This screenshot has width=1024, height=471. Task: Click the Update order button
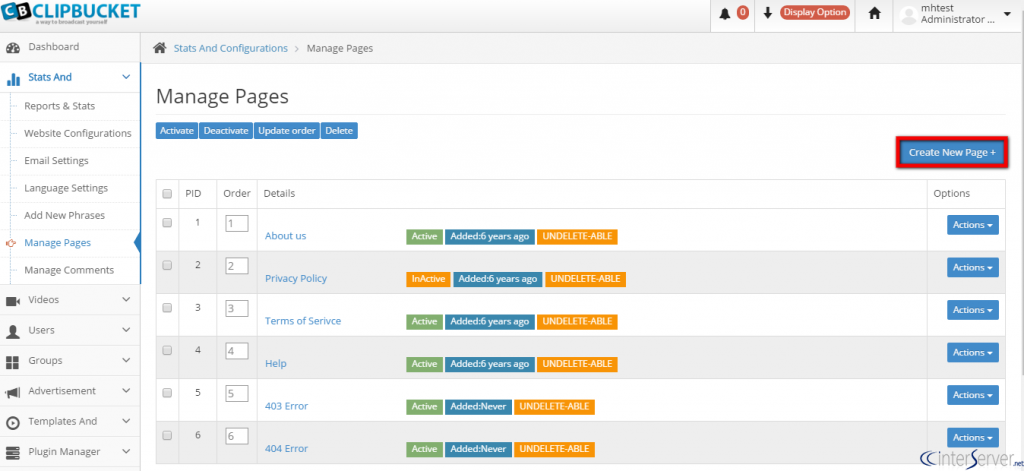287,131
